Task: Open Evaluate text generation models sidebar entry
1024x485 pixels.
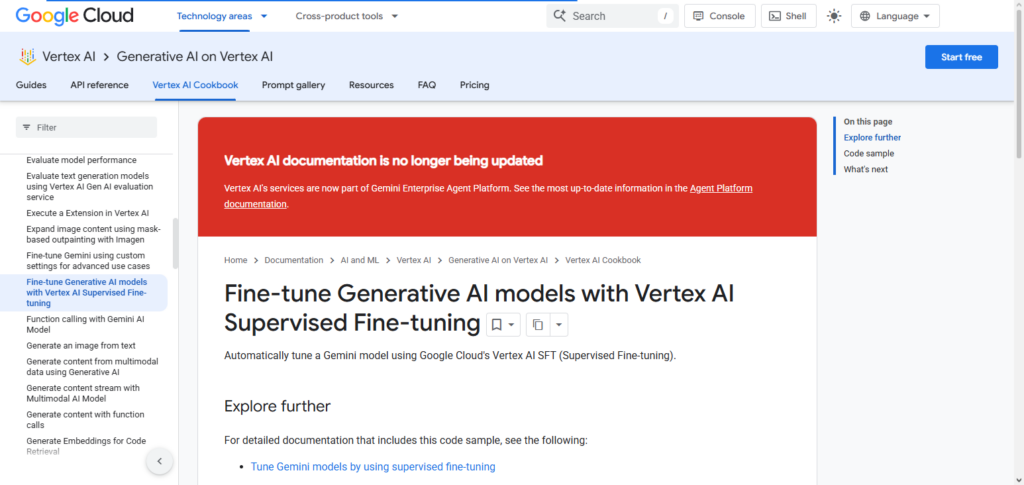Action: coord(89,186)
